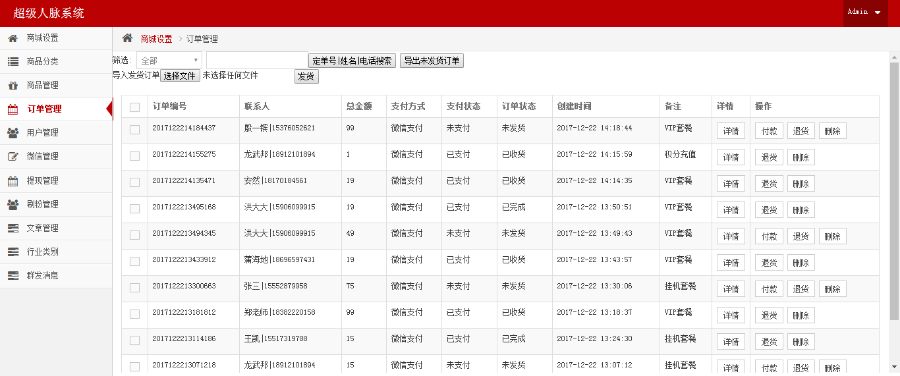
Task: Open the 文章管理 sidebar menu item
Action: (x=56, y=228)
